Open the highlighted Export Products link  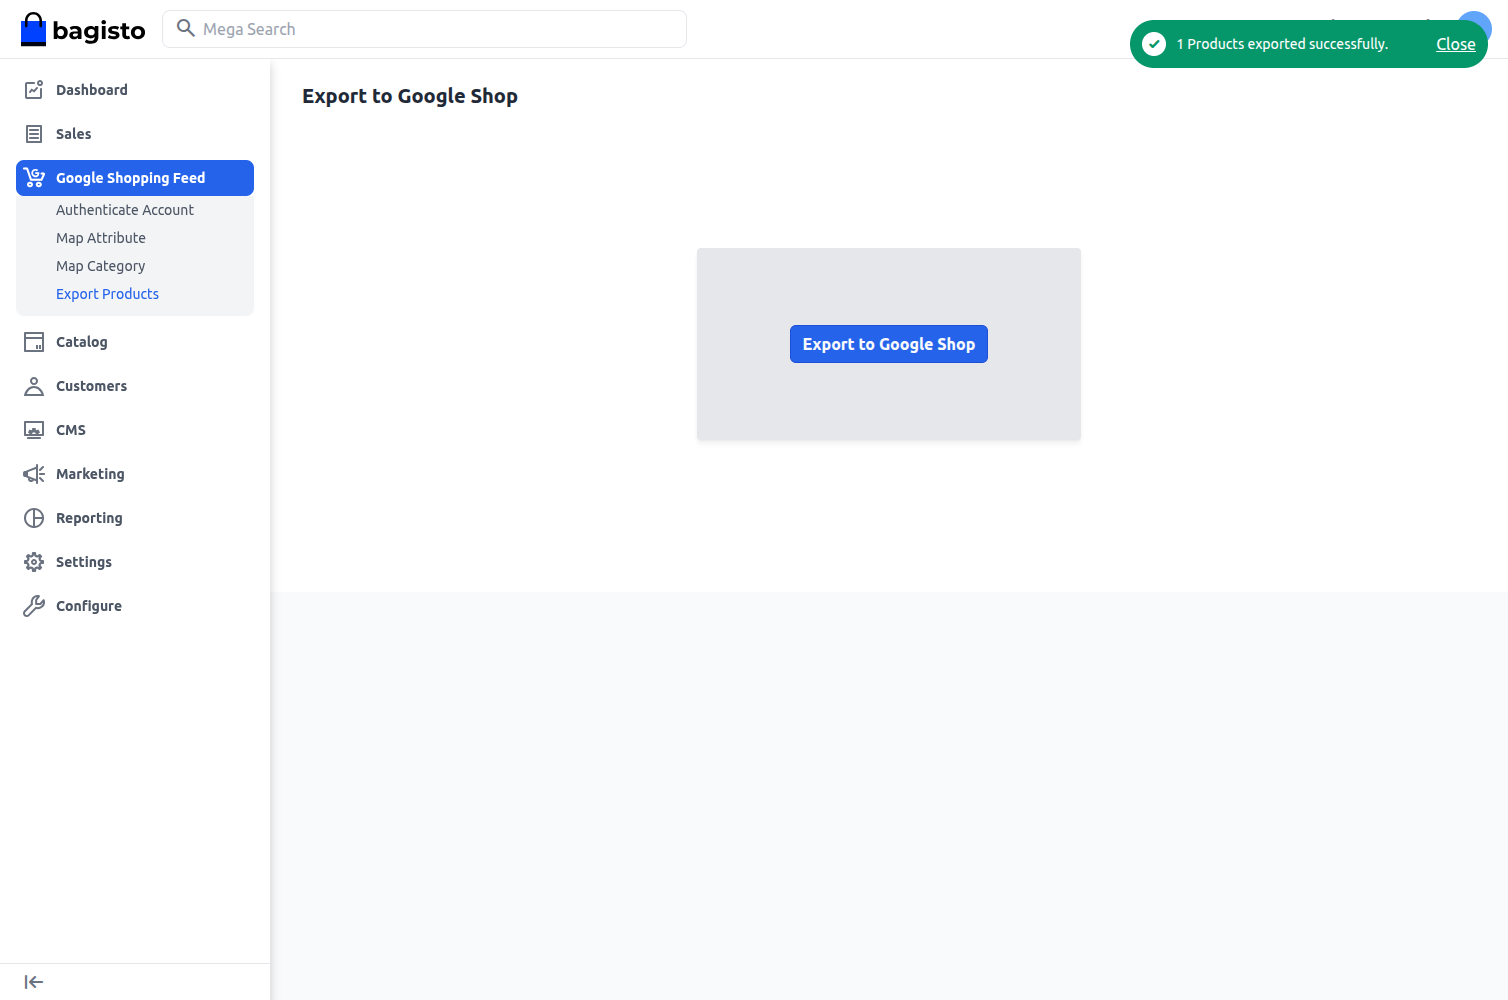(x=107, y=293)
